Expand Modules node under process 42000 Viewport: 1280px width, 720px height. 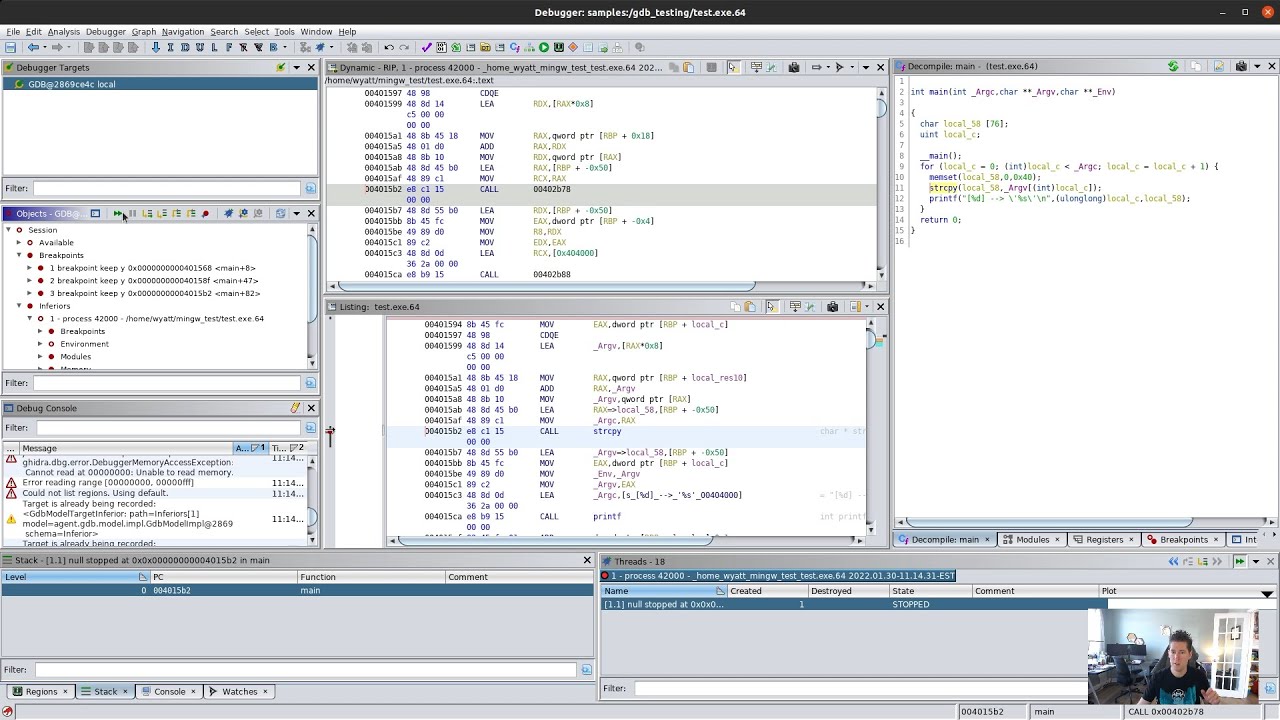[x=40, y=357]
